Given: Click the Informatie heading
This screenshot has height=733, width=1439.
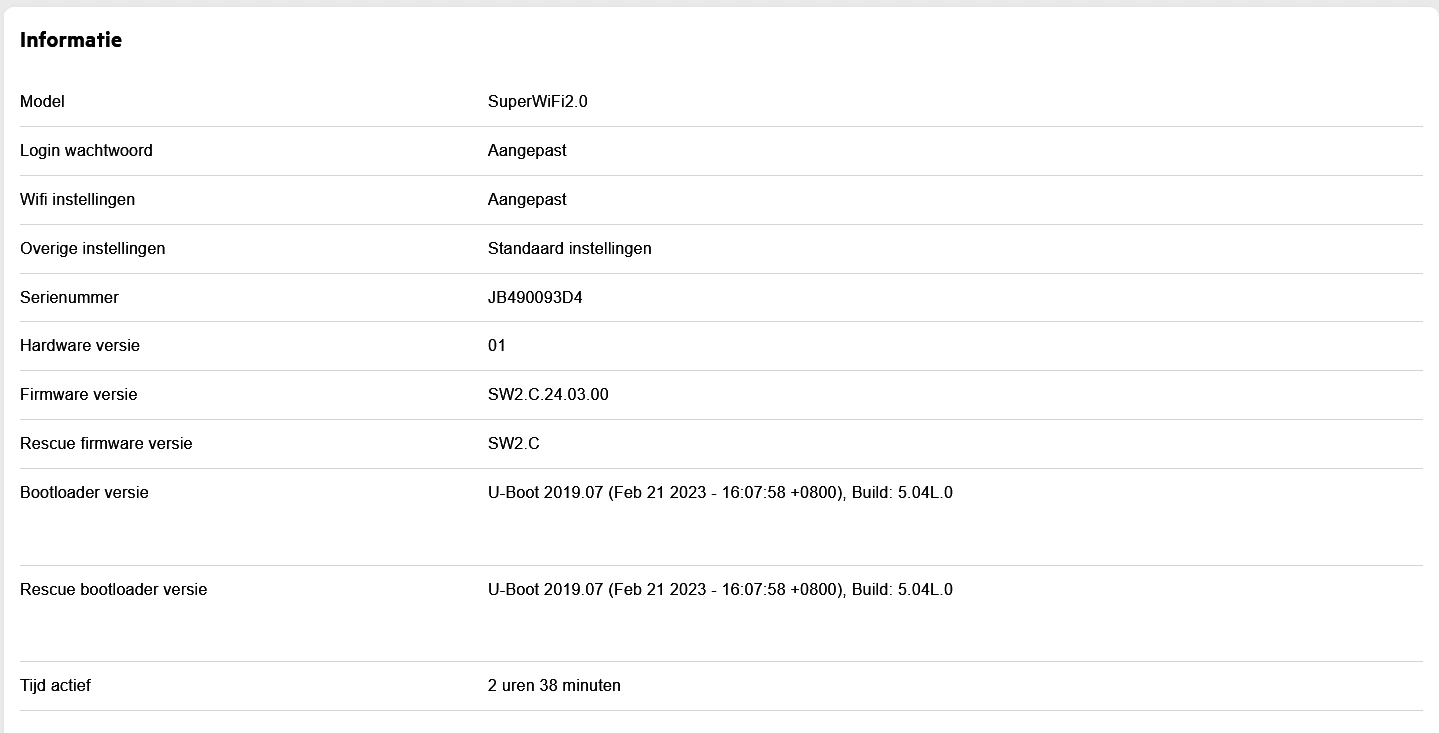Looking at the screenshot, I should click(x=71, y=40).
